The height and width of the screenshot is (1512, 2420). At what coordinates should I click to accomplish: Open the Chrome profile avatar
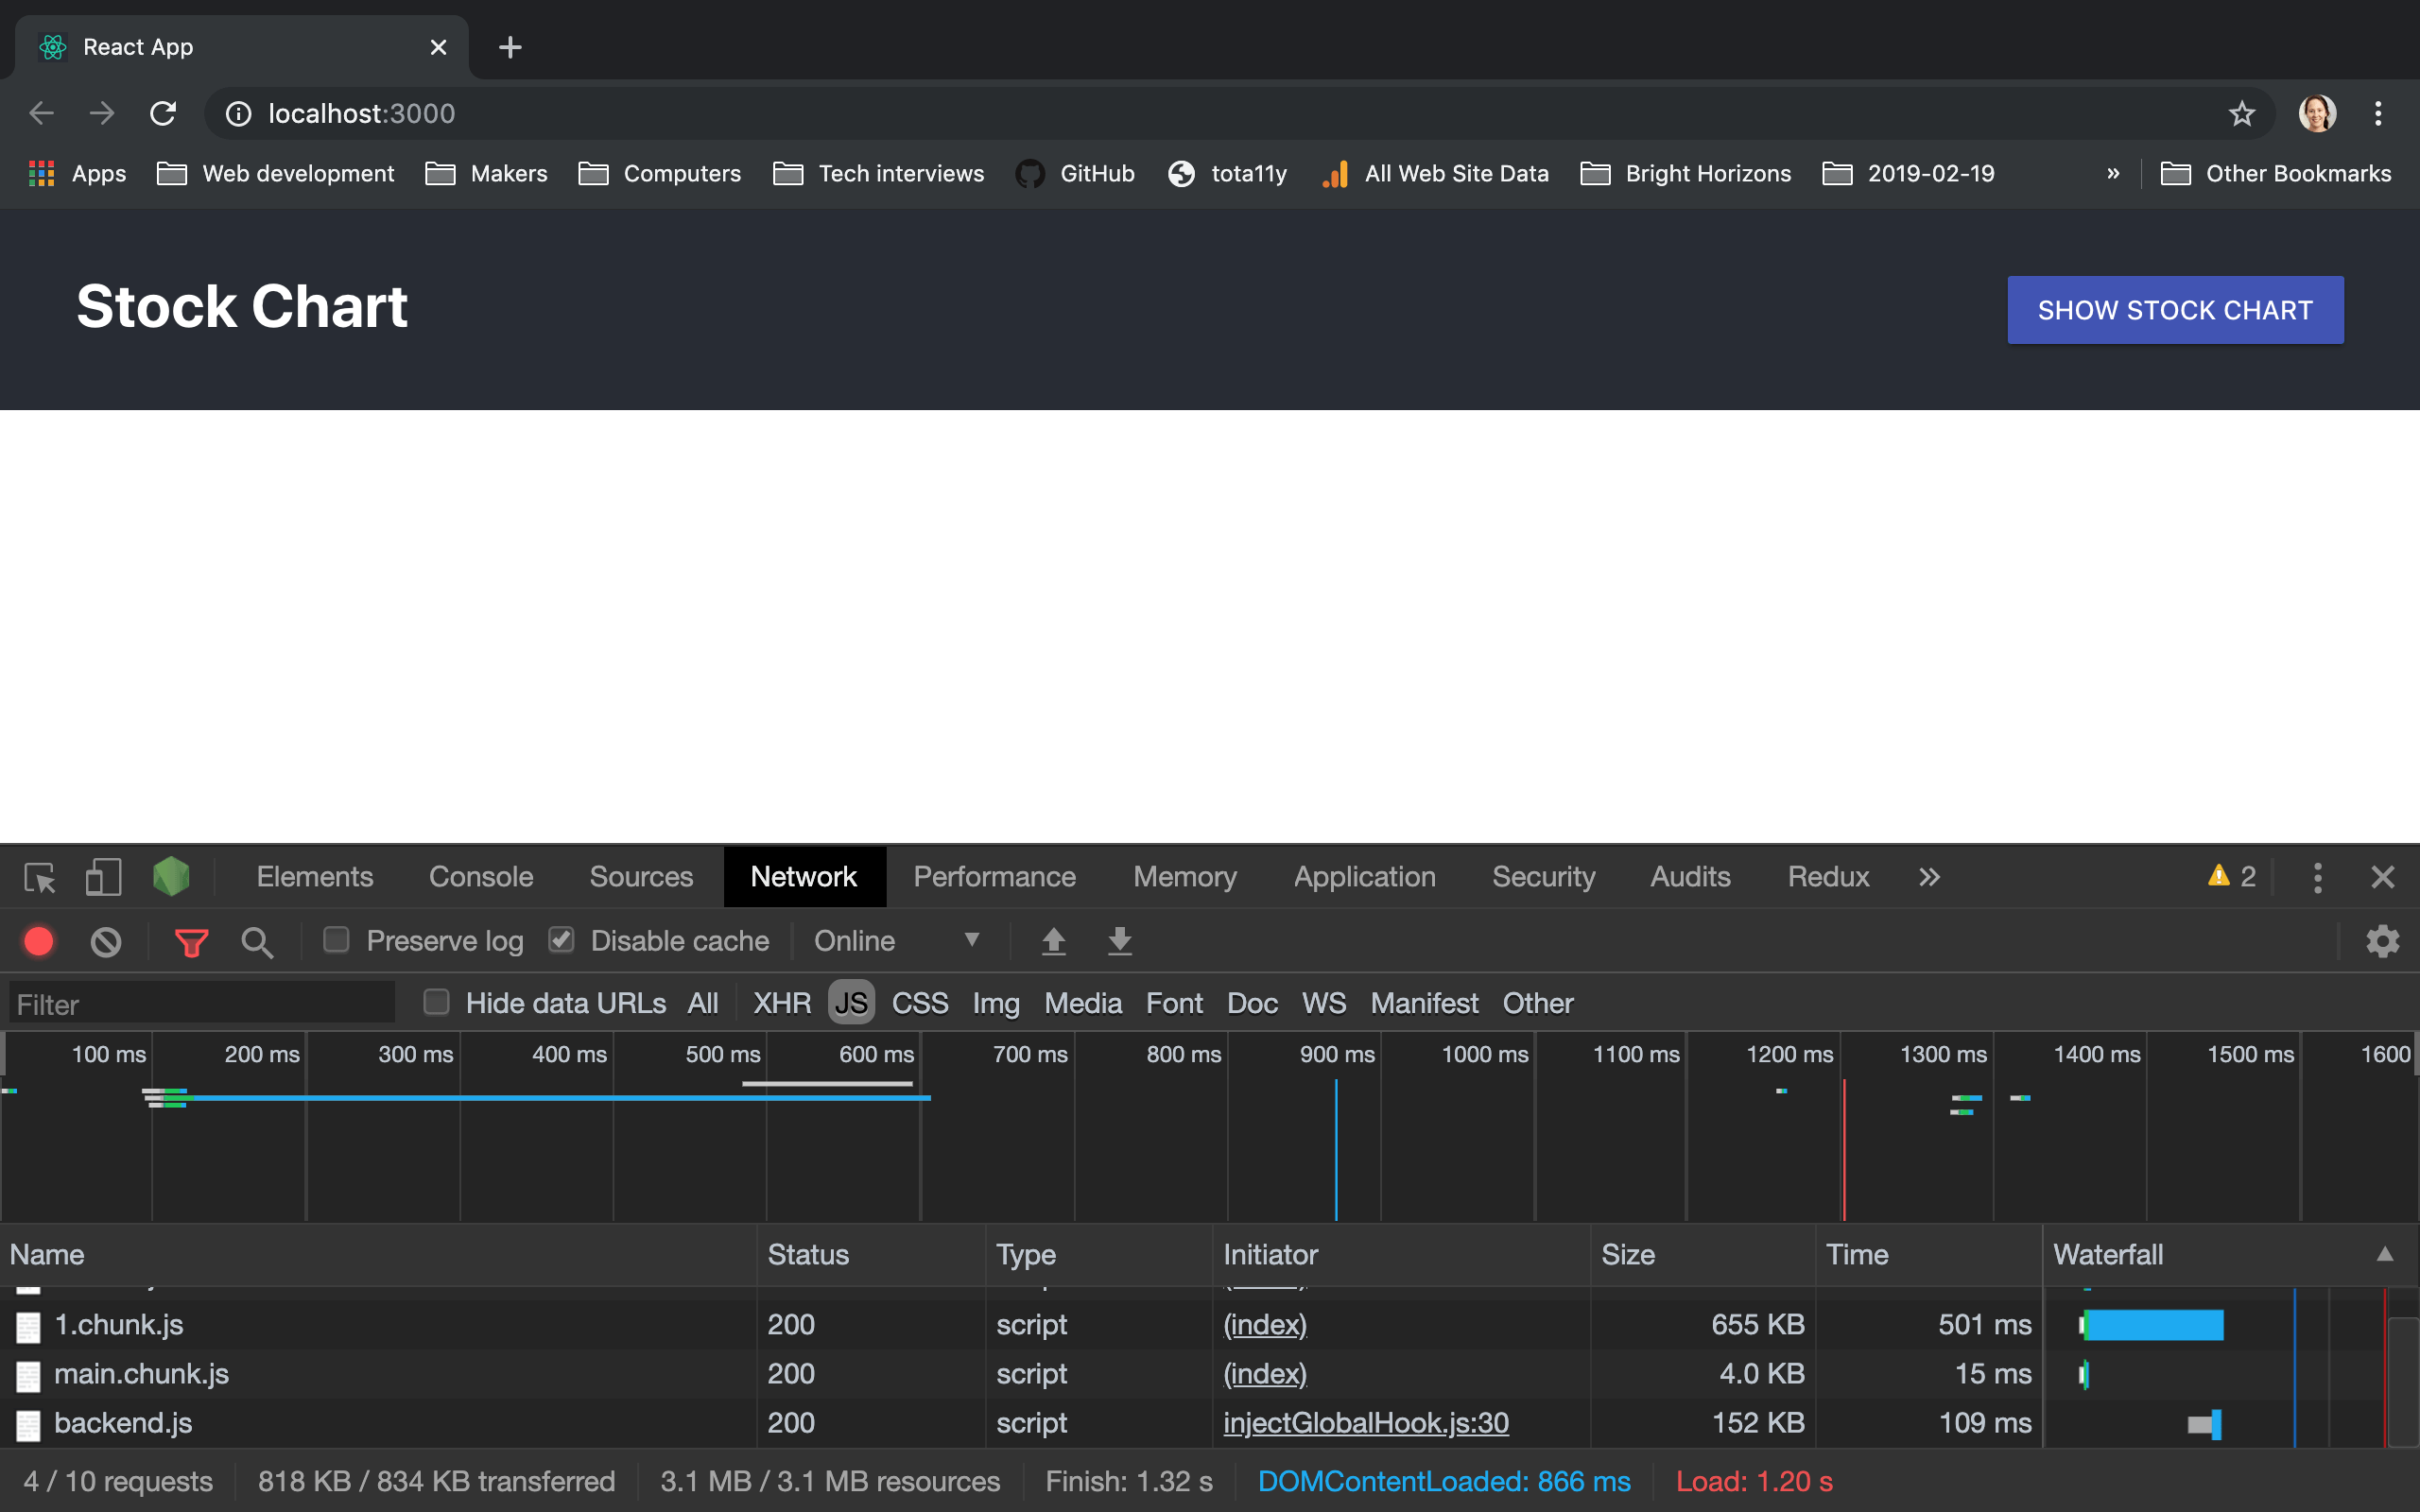click(x=2317, y=114)
